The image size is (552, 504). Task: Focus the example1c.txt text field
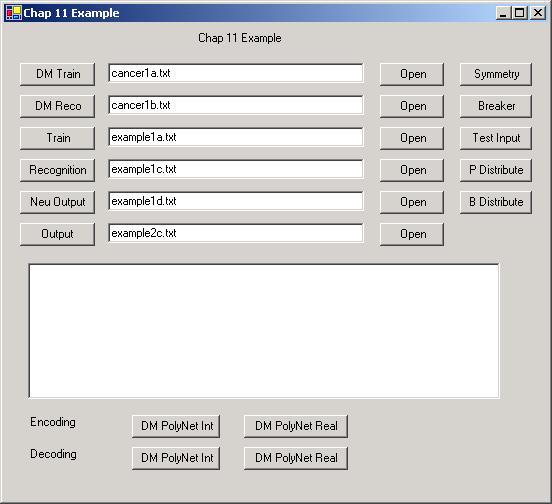click(236, 169)
